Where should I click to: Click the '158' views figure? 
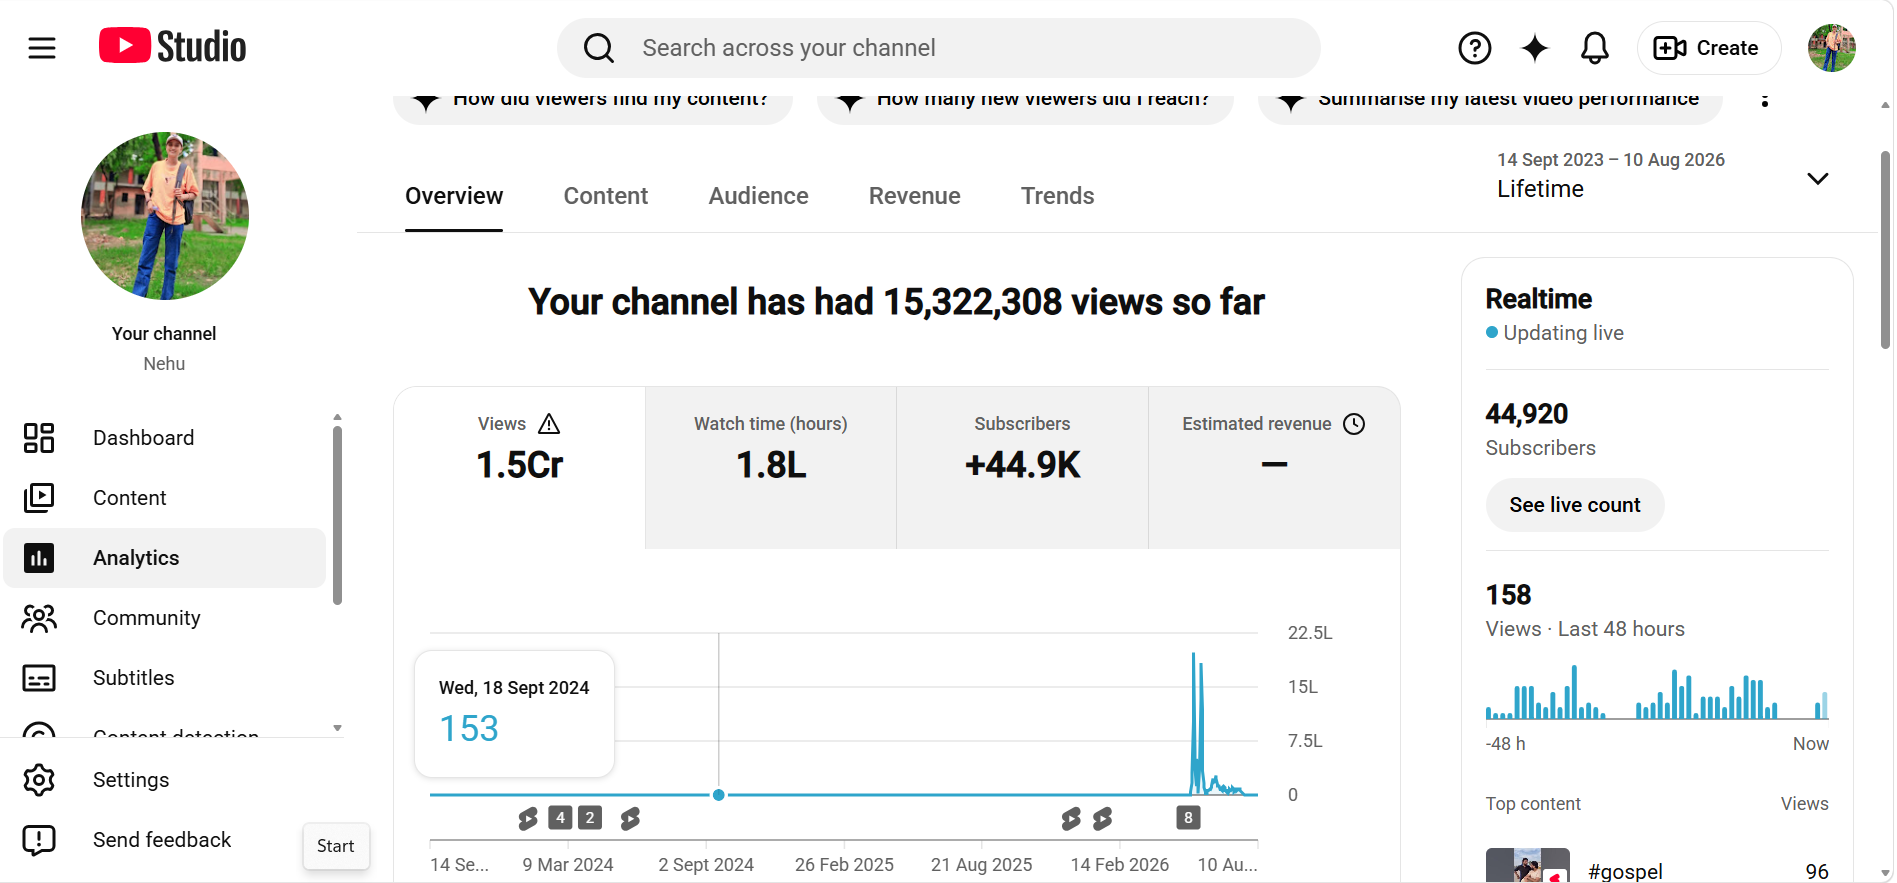point(1508,595)
